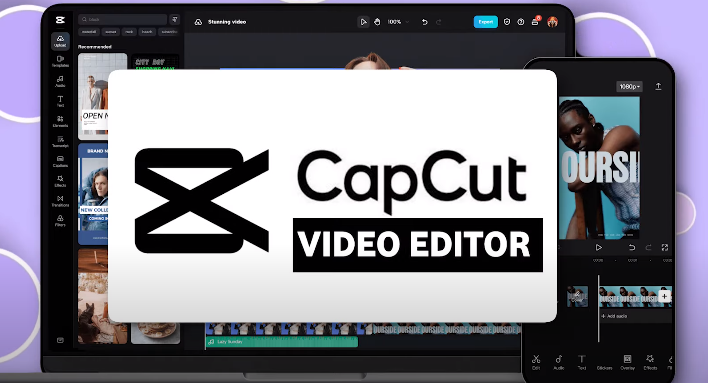Click the Stunning video project title
The image size is (708, 383).
(x=227, y=22)
